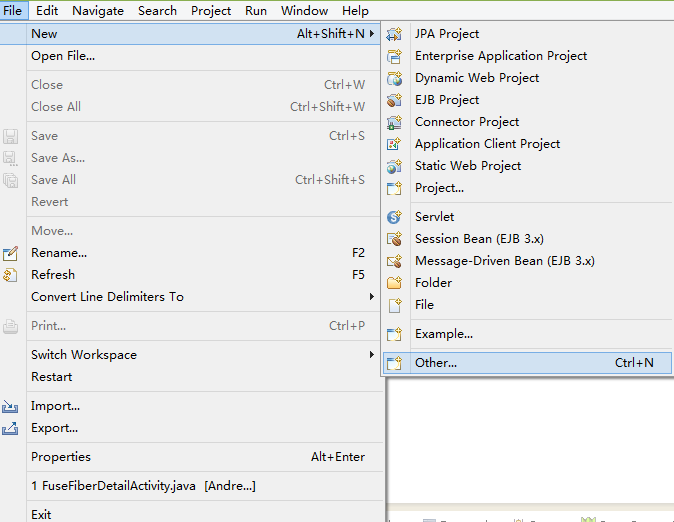This screenshot has width=674, height=522.
Task: Click the Alt+Shift+N shortcut text
Action: [331, 34]
